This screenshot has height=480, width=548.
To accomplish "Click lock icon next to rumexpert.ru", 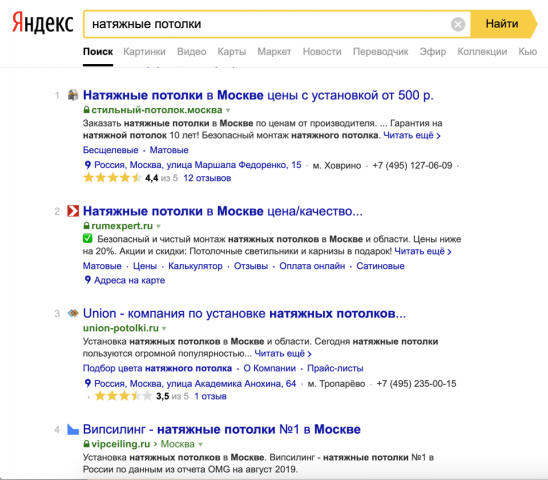I will (86, 226).
